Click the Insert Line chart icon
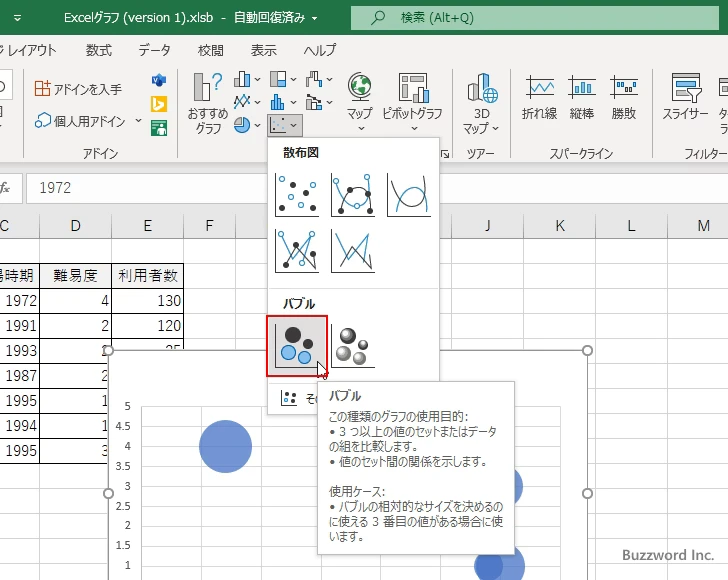 pos(241,102)
